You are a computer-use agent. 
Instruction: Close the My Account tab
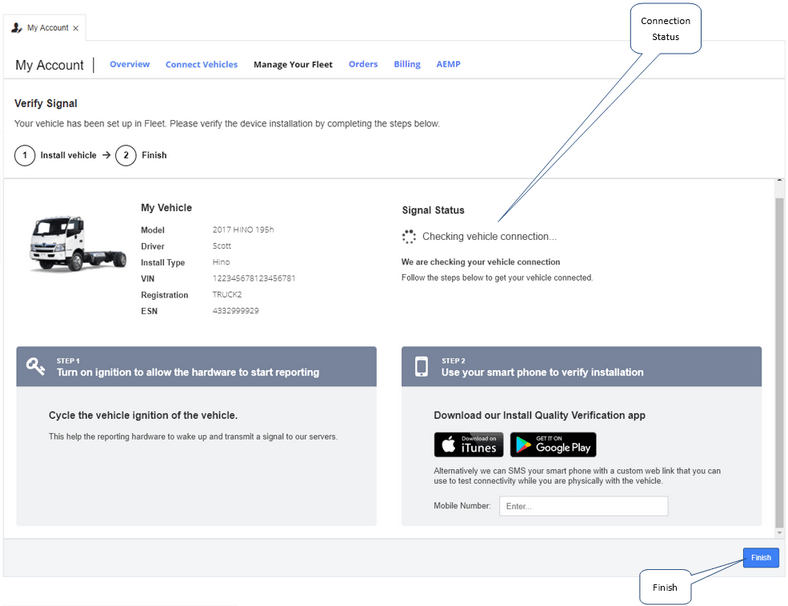[75, 29]
